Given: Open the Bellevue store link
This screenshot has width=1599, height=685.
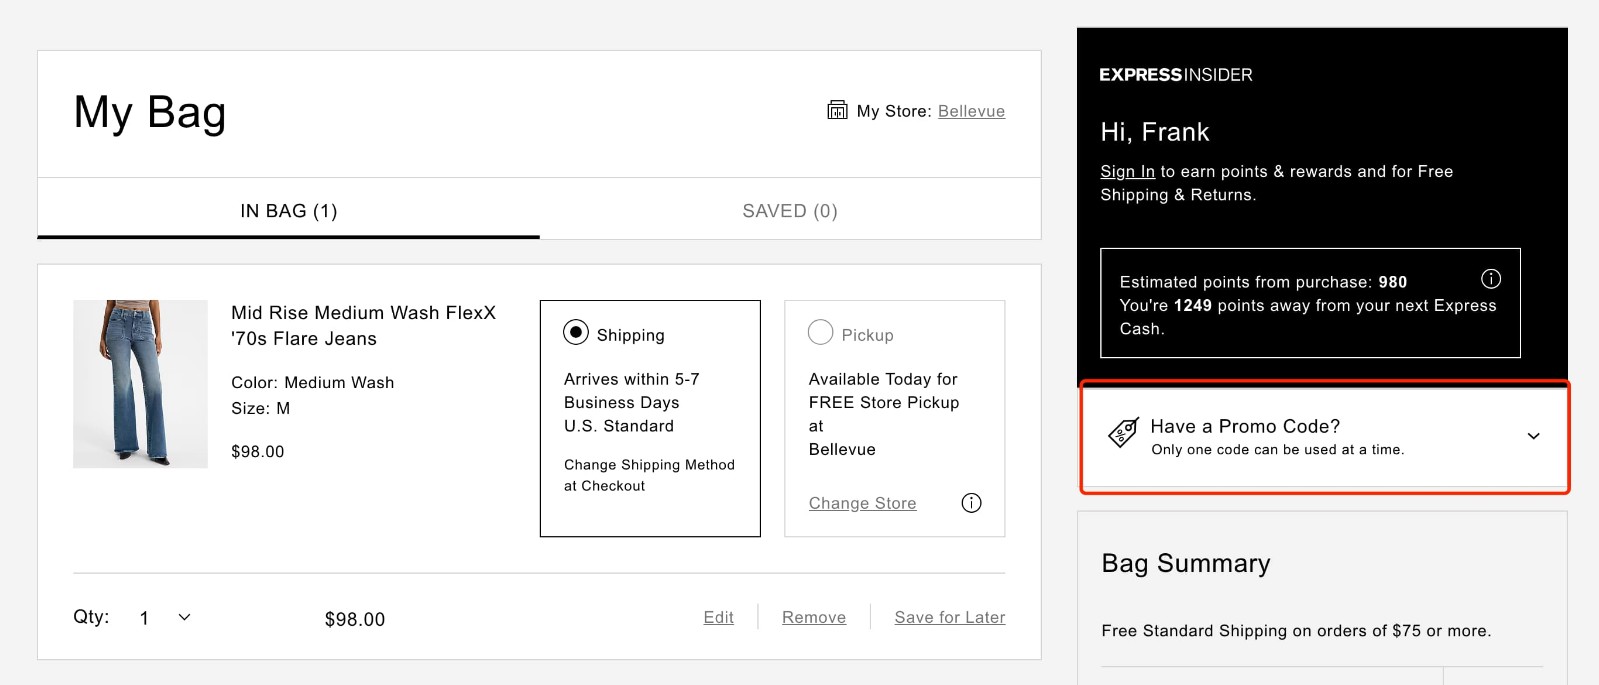Looking at the screenshot, I should (971, 111).
